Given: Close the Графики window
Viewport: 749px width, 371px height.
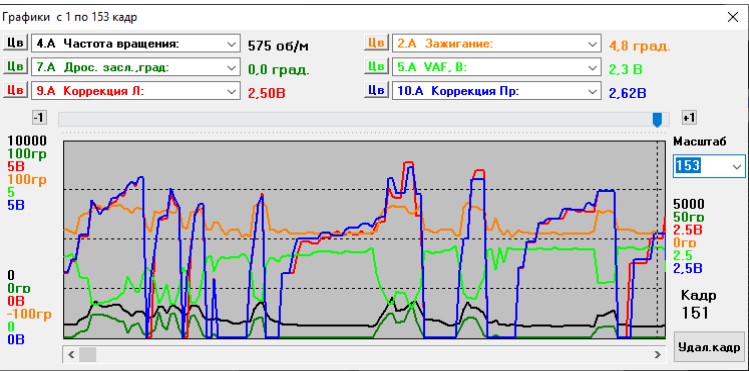Looking at the screenshot, I should click(x=733, y=18).
